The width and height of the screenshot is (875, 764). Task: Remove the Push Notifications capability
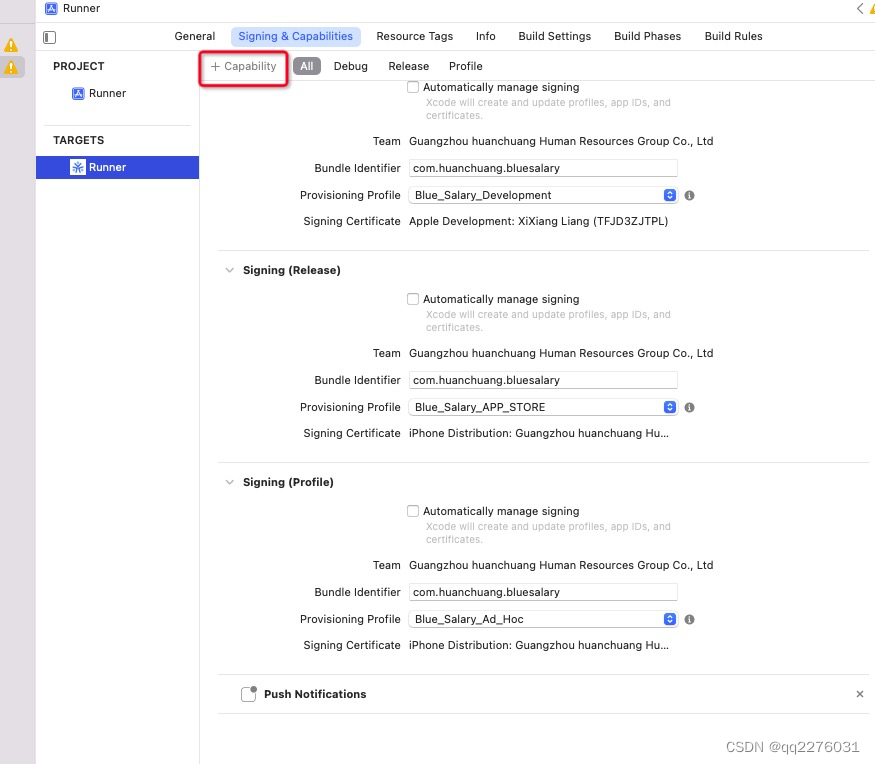[x=859, y=694]
